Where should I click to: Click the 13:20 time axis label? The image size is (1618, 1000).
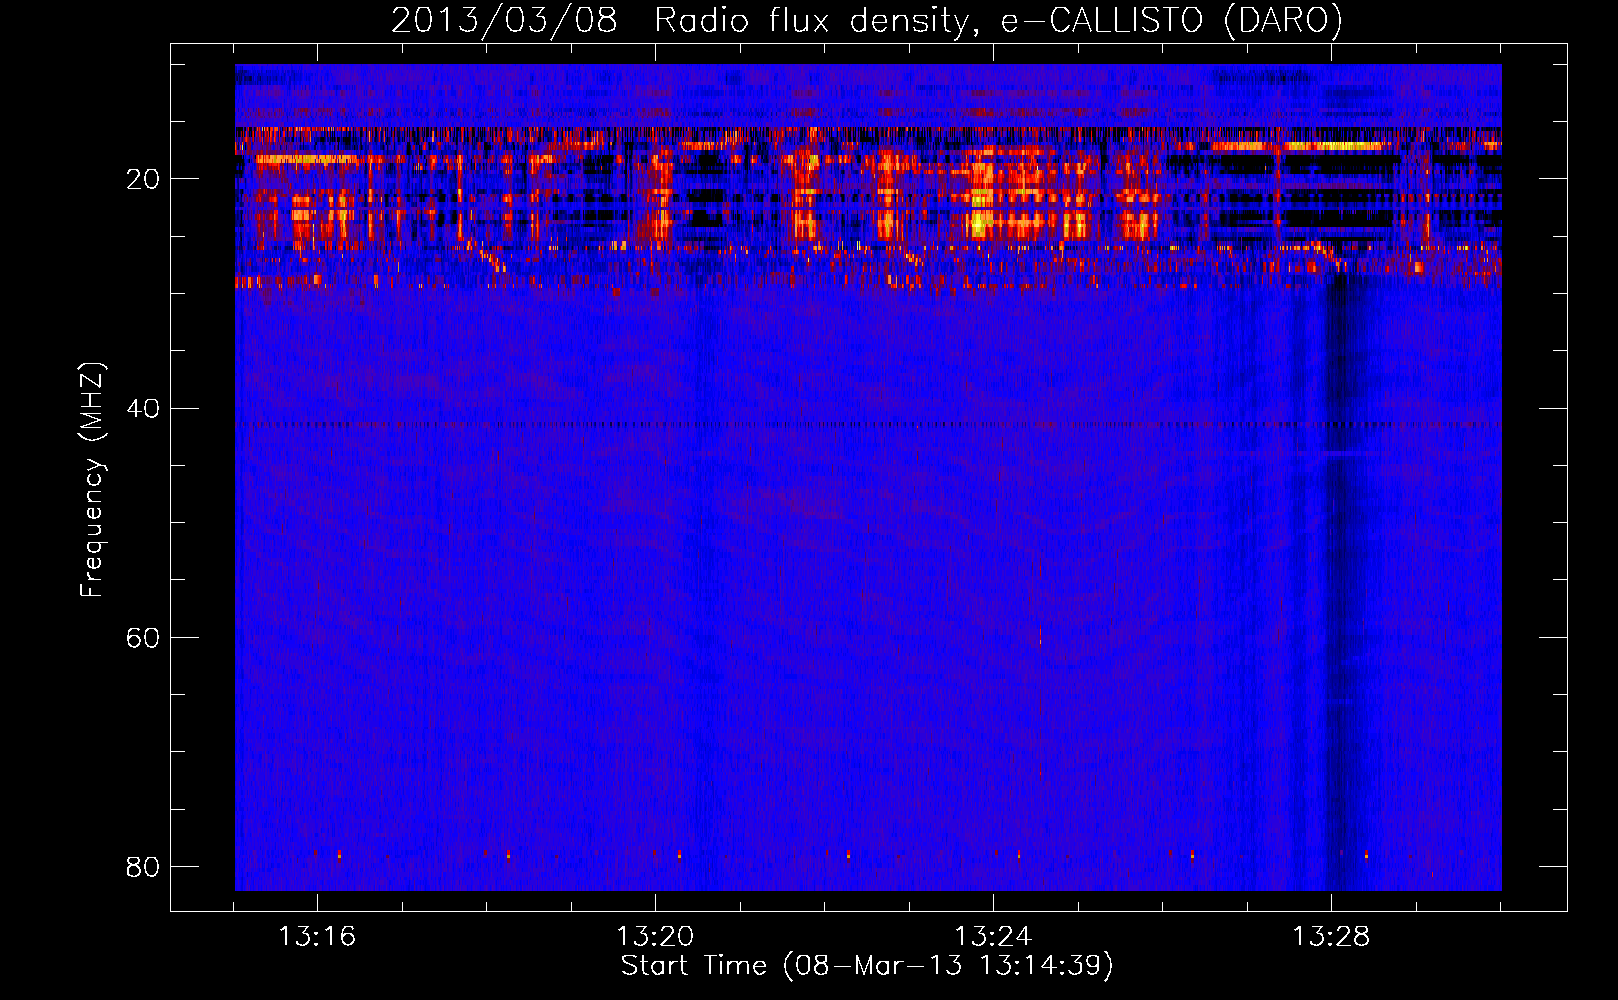tap(655, 937)
